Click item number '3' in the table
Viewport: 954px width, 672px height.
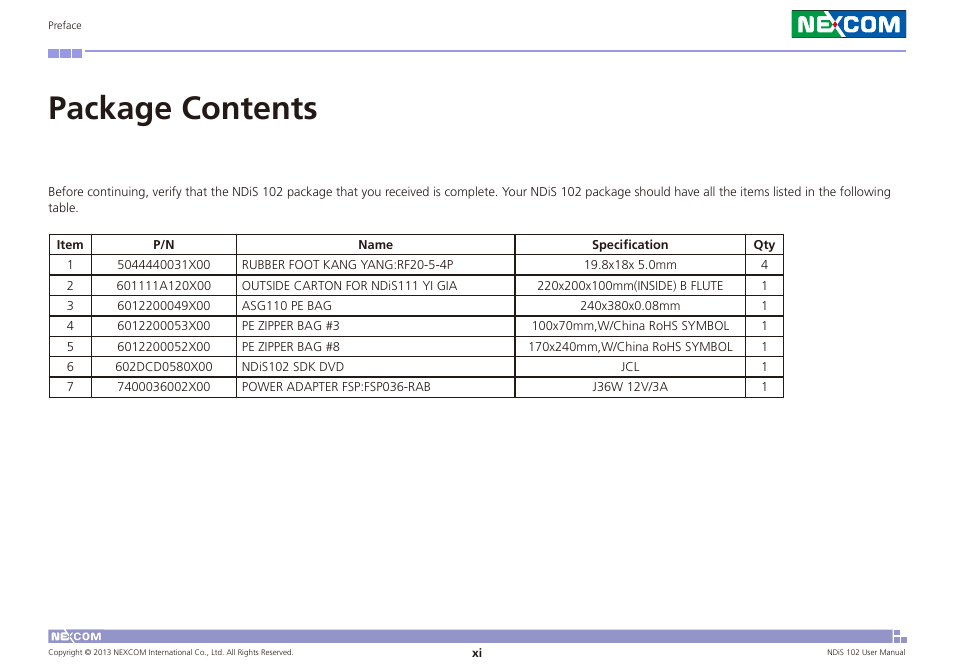pyautogui.click(x=70, y=306)
